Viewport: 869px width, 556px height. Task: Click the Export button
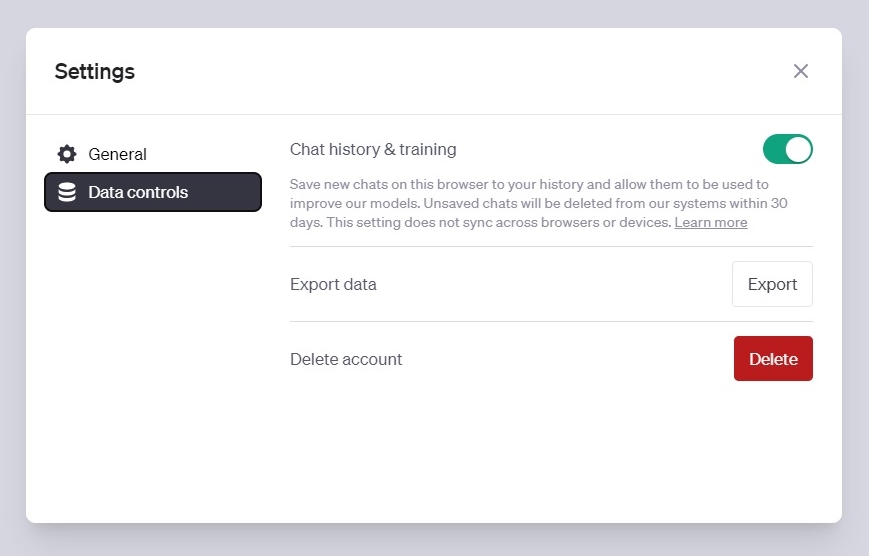pos(772,284)
